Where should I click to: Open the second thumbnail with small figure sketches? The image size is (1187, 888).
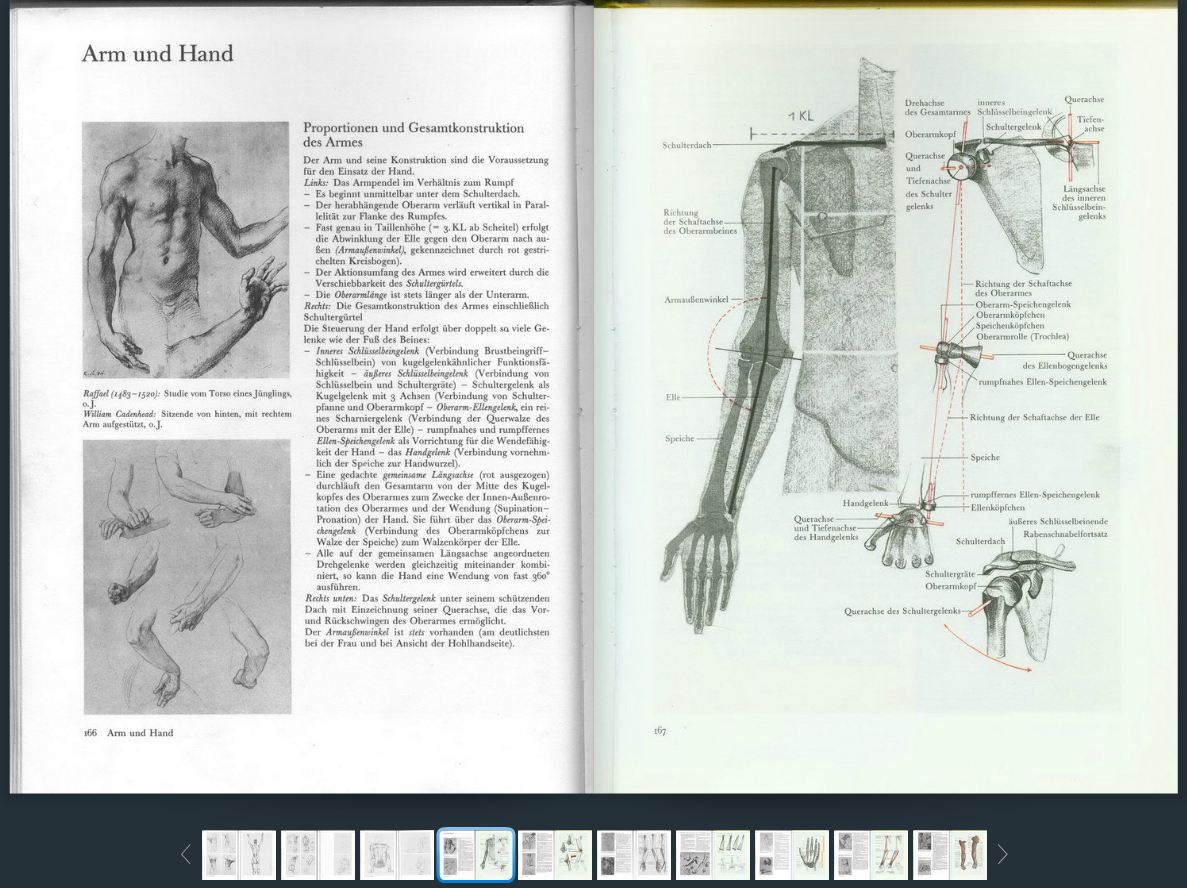coord(318,855)
